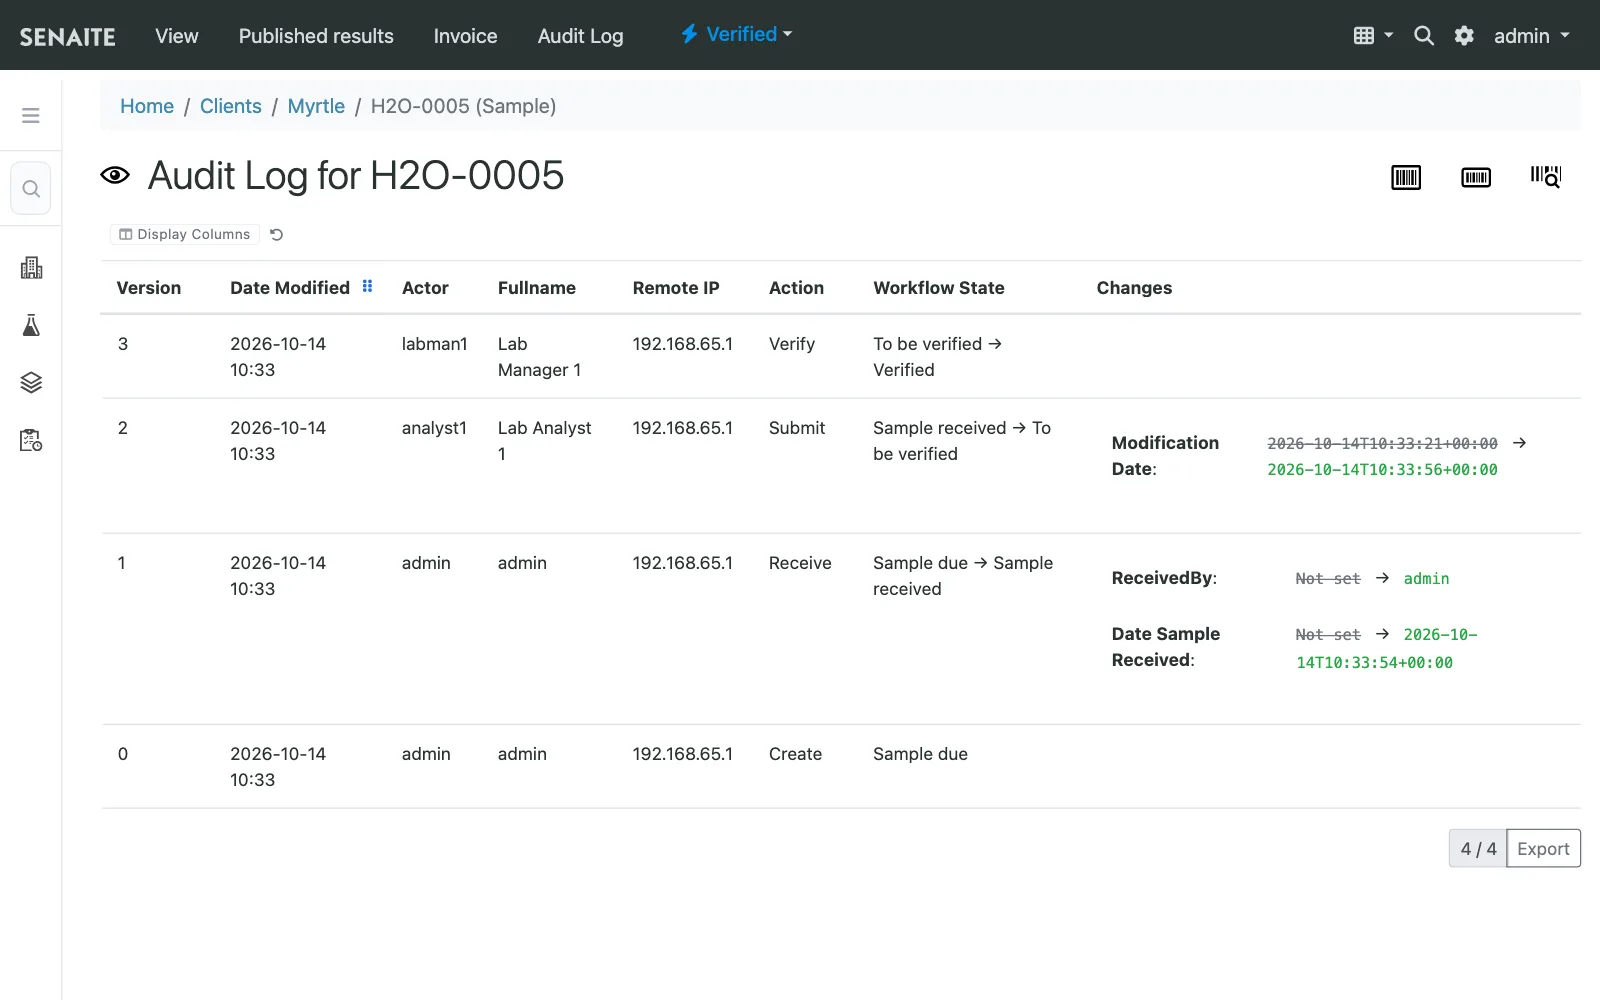
Task: Open the admin user menu
Action: 1532,36
